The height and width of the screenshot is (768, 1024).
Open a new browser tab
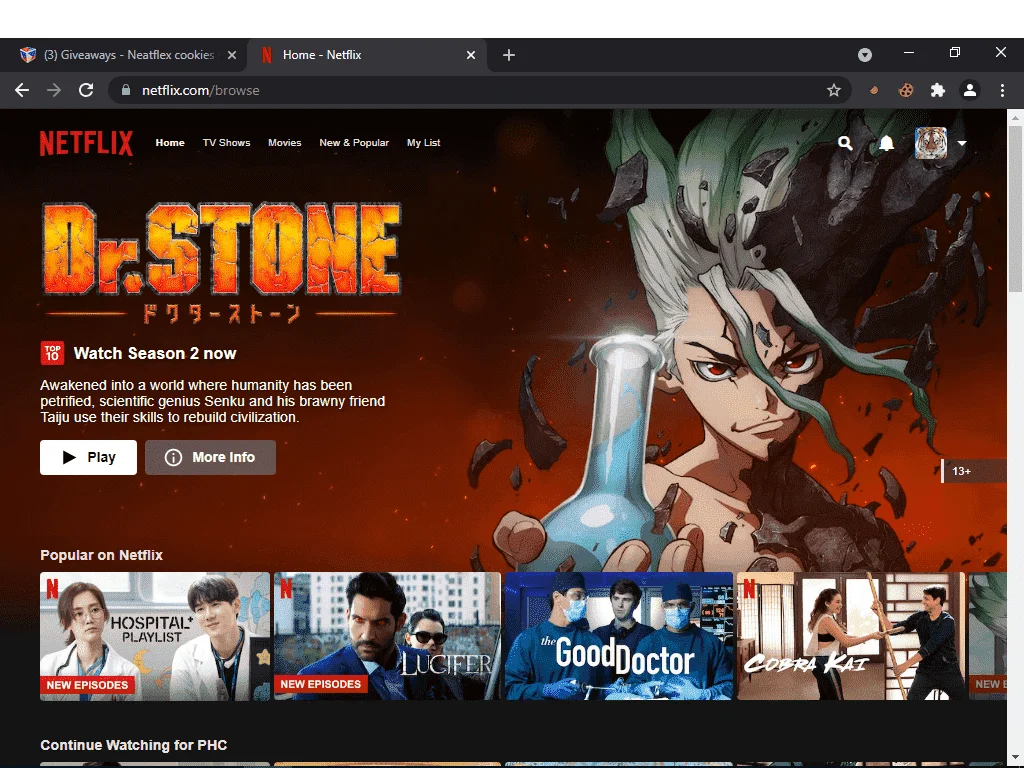coord(509,56)
